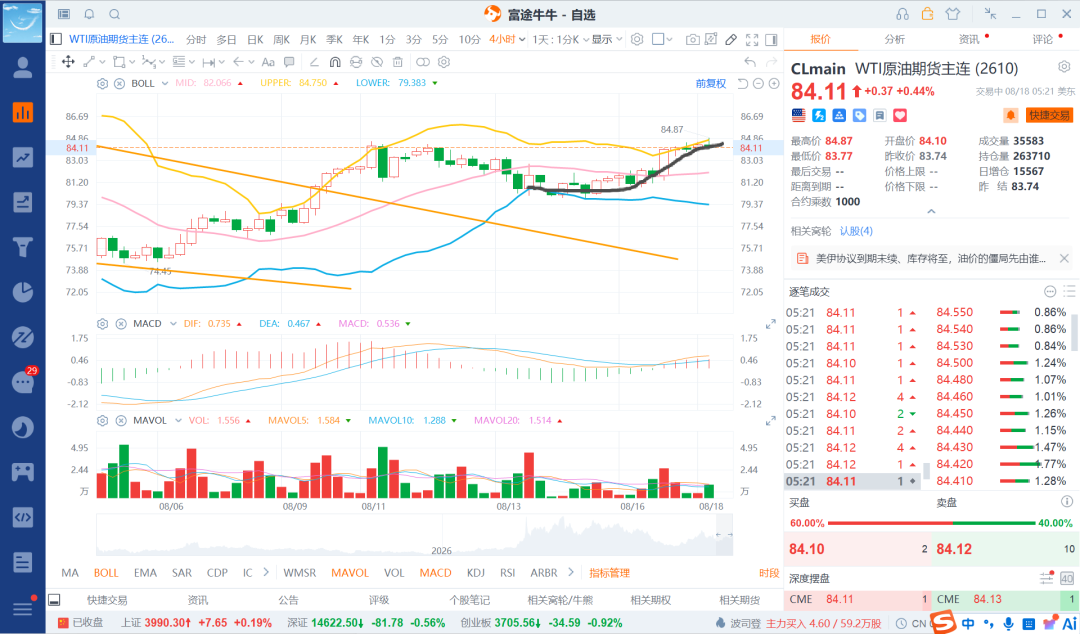Open the 指标管理 link
Image resolution: width=1080 pixels, height=634 pixels.
click(x=610, y=573)
